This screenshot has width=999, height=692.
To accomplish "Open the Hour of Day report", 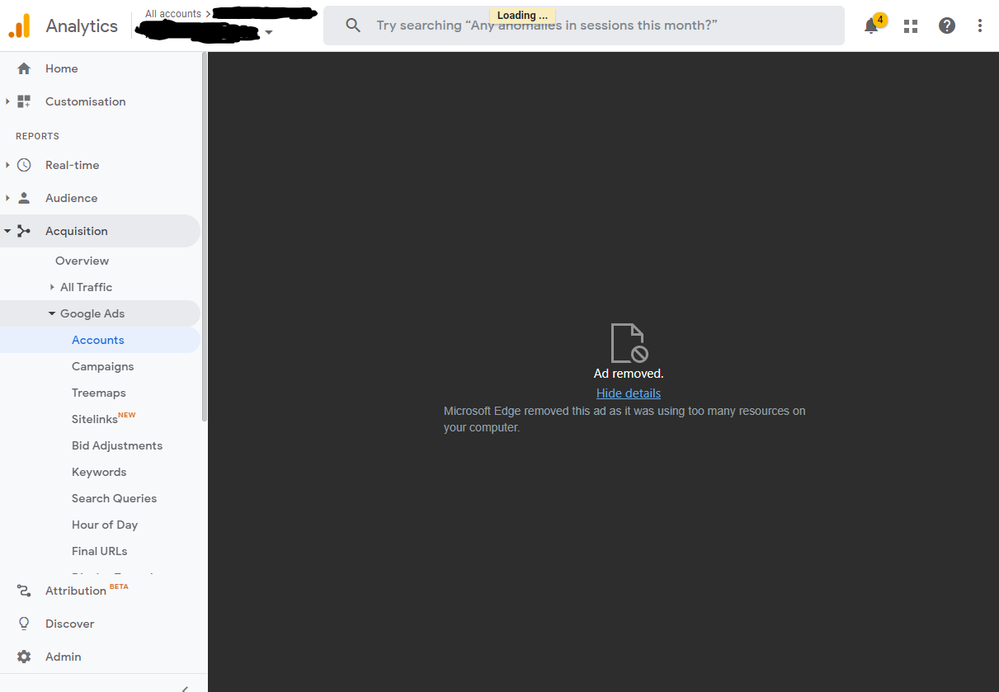I will (x=104, y=525).
